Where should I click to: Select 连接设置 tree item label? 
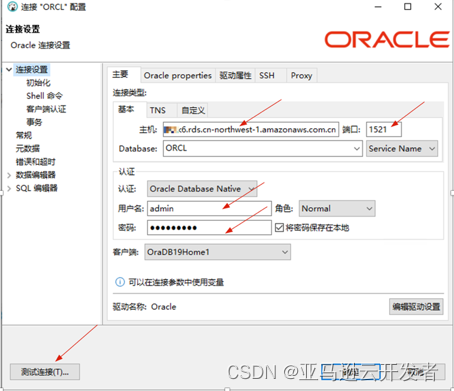point(32,69)
